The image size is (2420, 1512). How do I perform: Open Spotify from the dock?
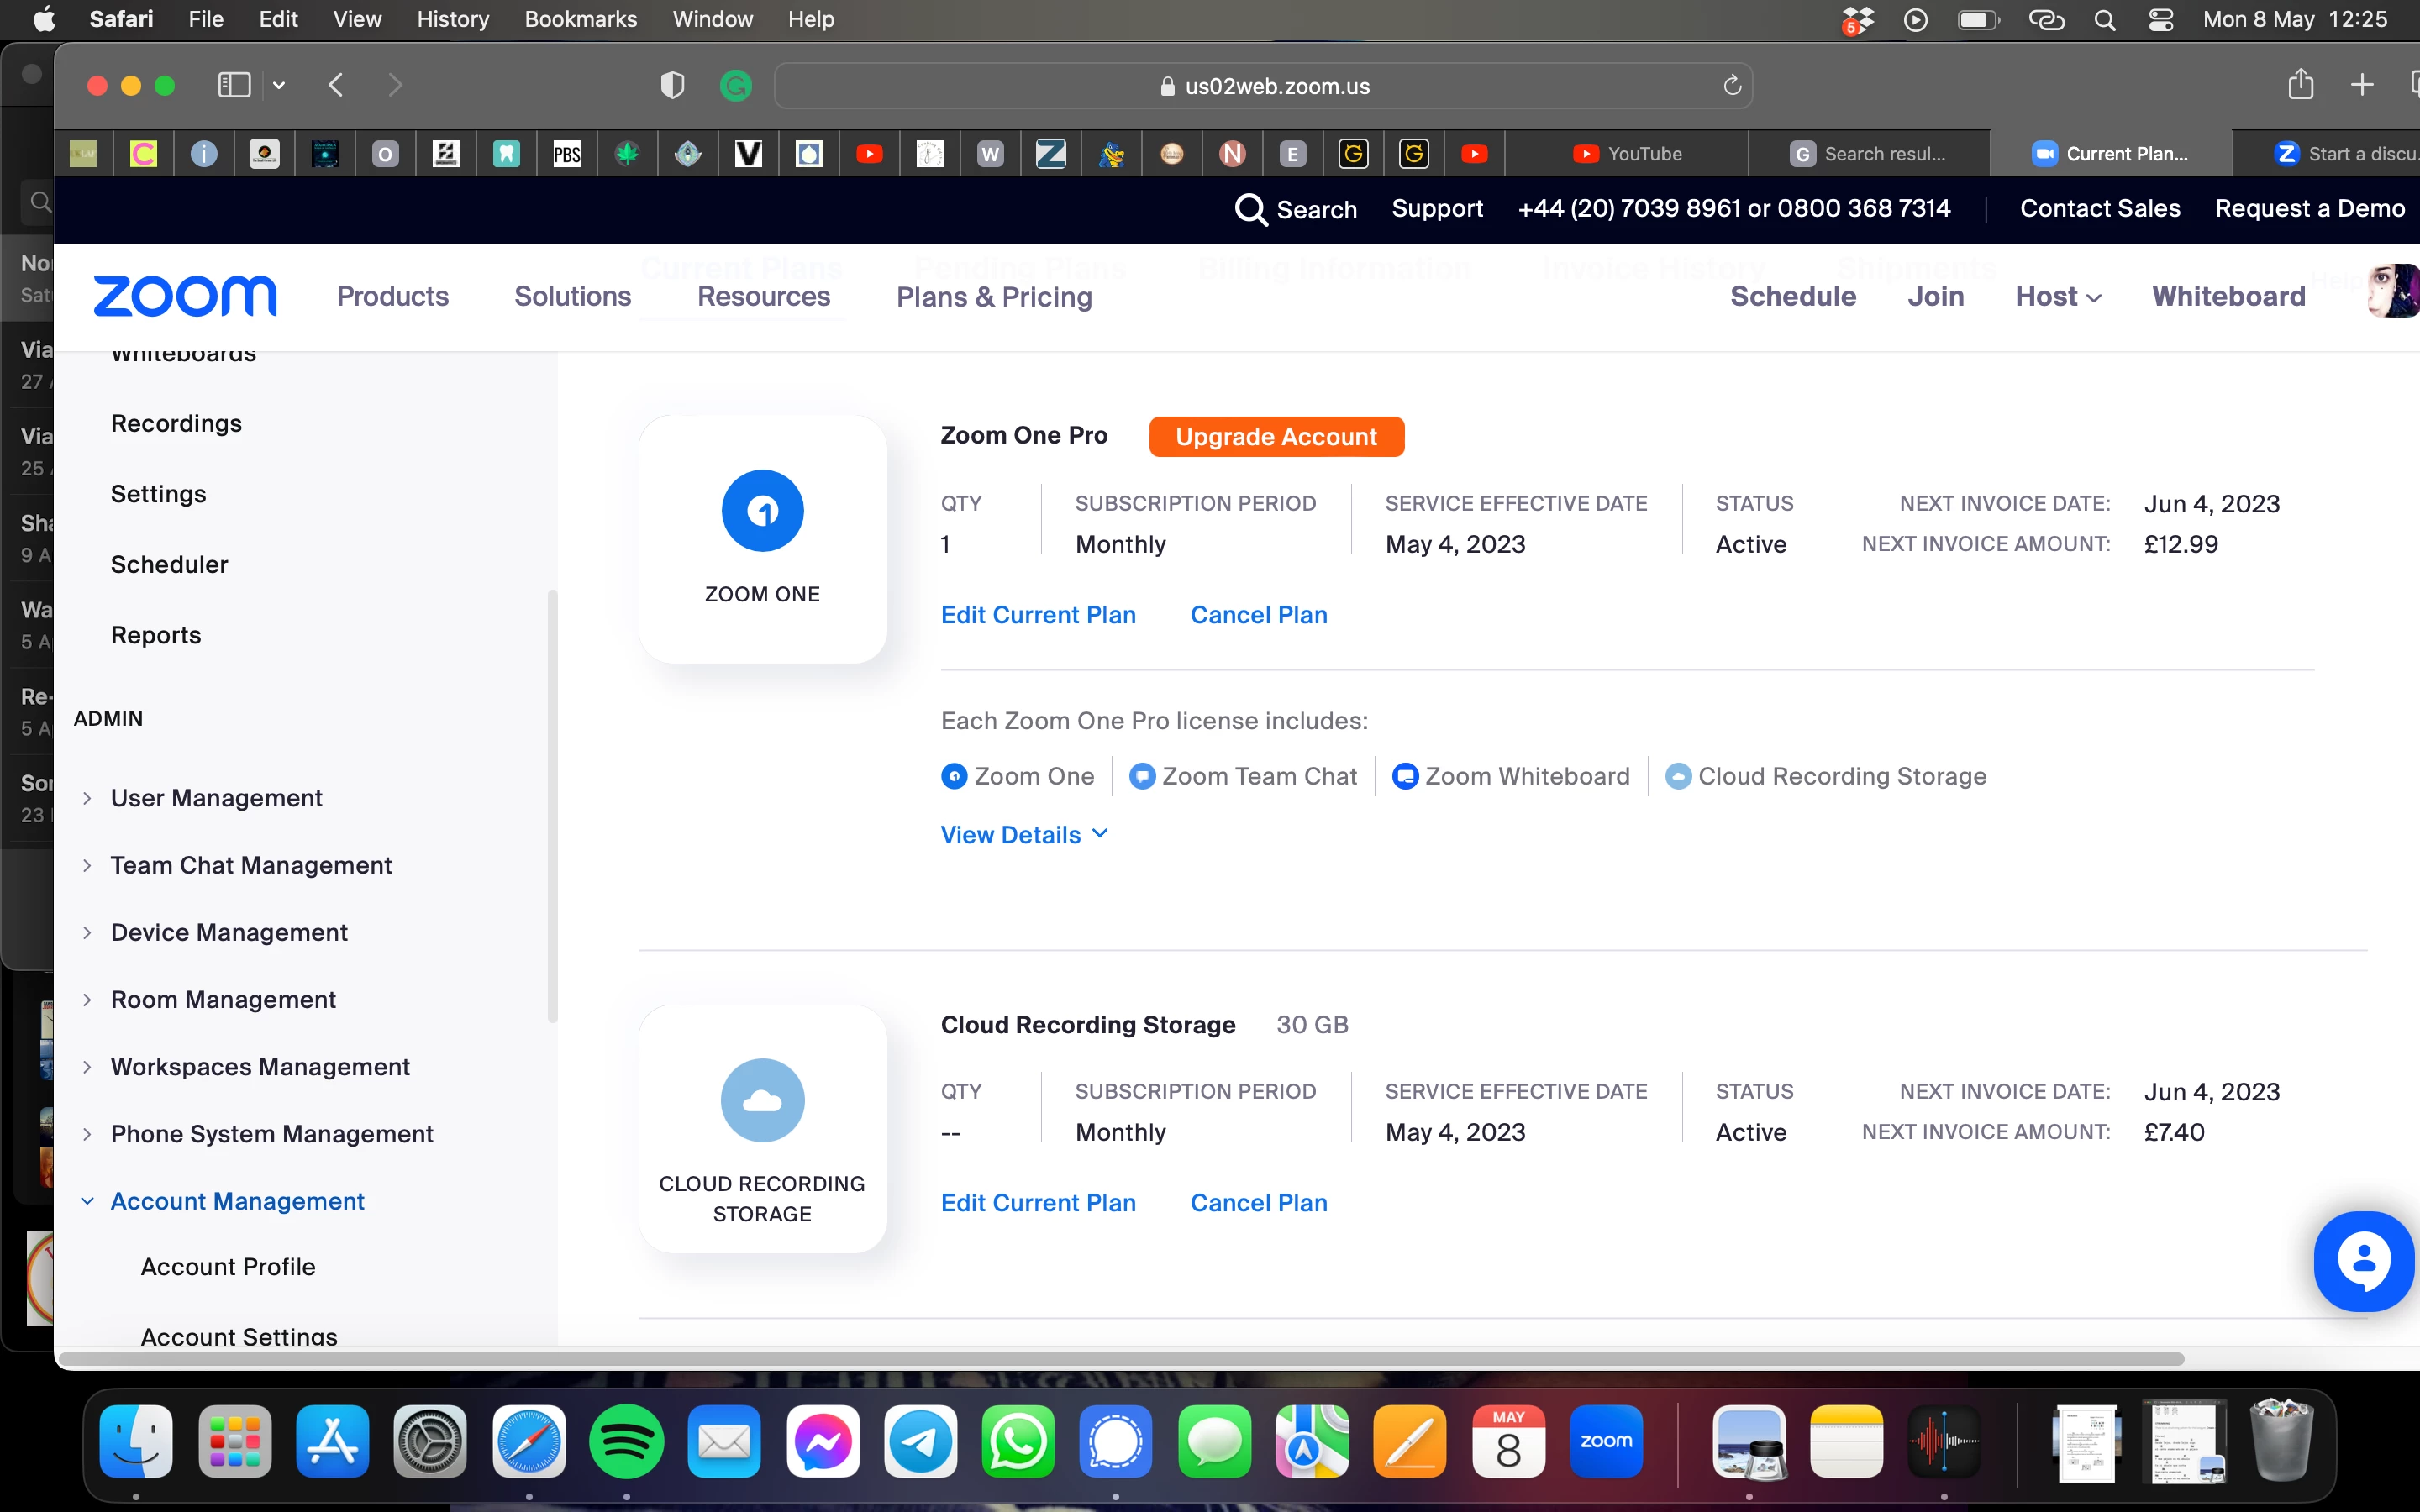(x=626, y=1441)
